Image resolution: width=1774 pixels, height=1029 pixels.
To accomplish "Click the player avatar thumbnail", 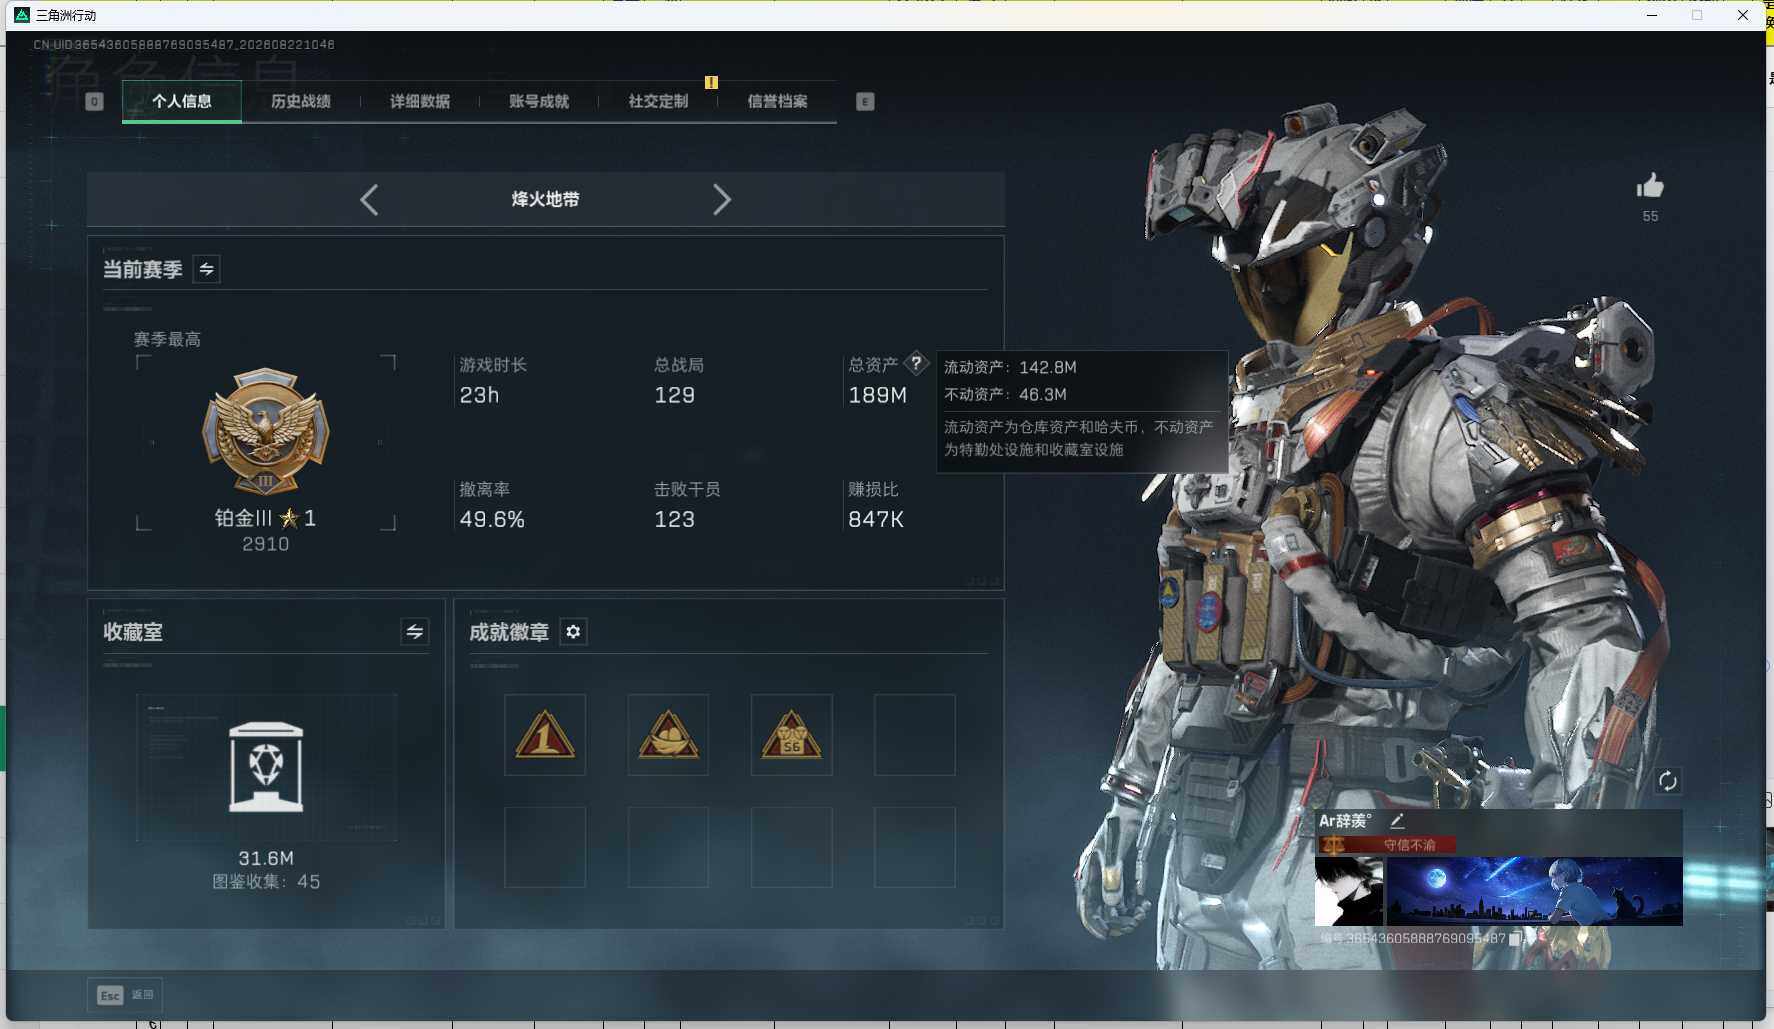I will coord(1349,891).
